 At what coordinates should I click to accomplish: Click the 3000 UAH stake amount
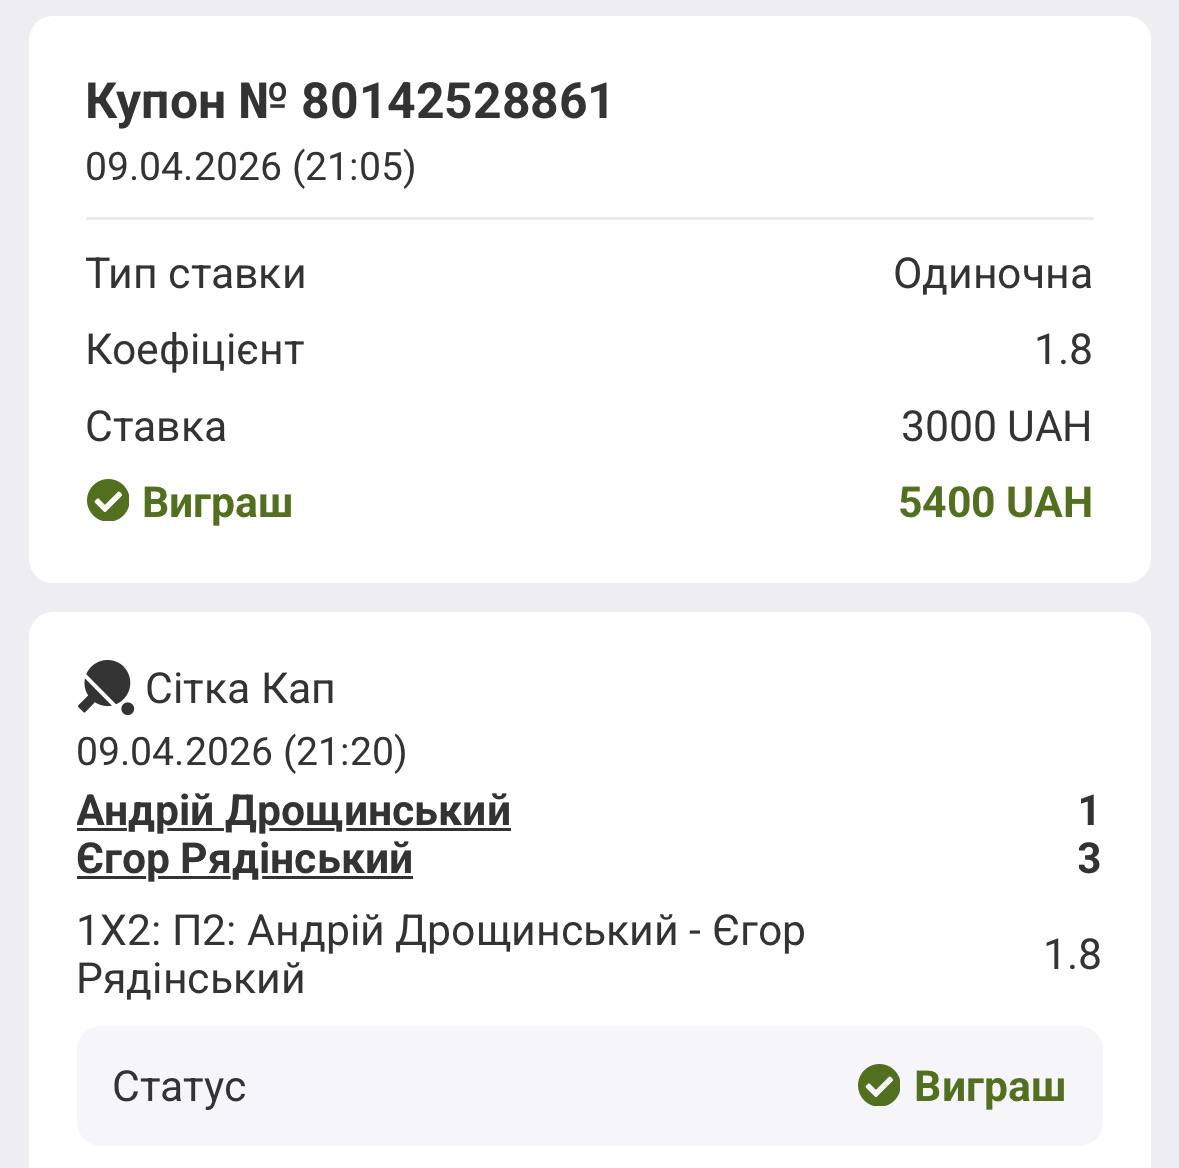[x=995, y=427]
